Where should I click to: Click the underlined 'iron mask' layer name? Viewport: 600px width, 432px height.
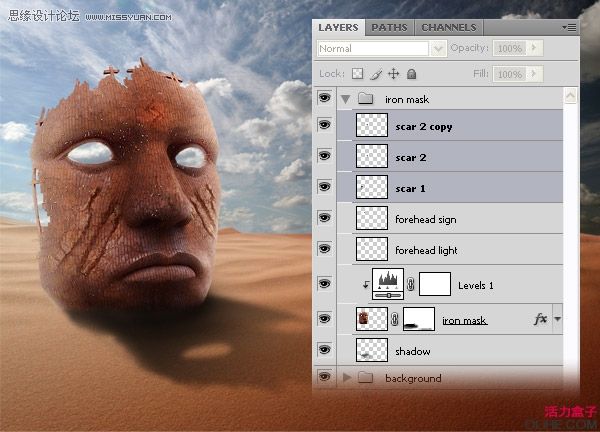[x=465, y=320]
